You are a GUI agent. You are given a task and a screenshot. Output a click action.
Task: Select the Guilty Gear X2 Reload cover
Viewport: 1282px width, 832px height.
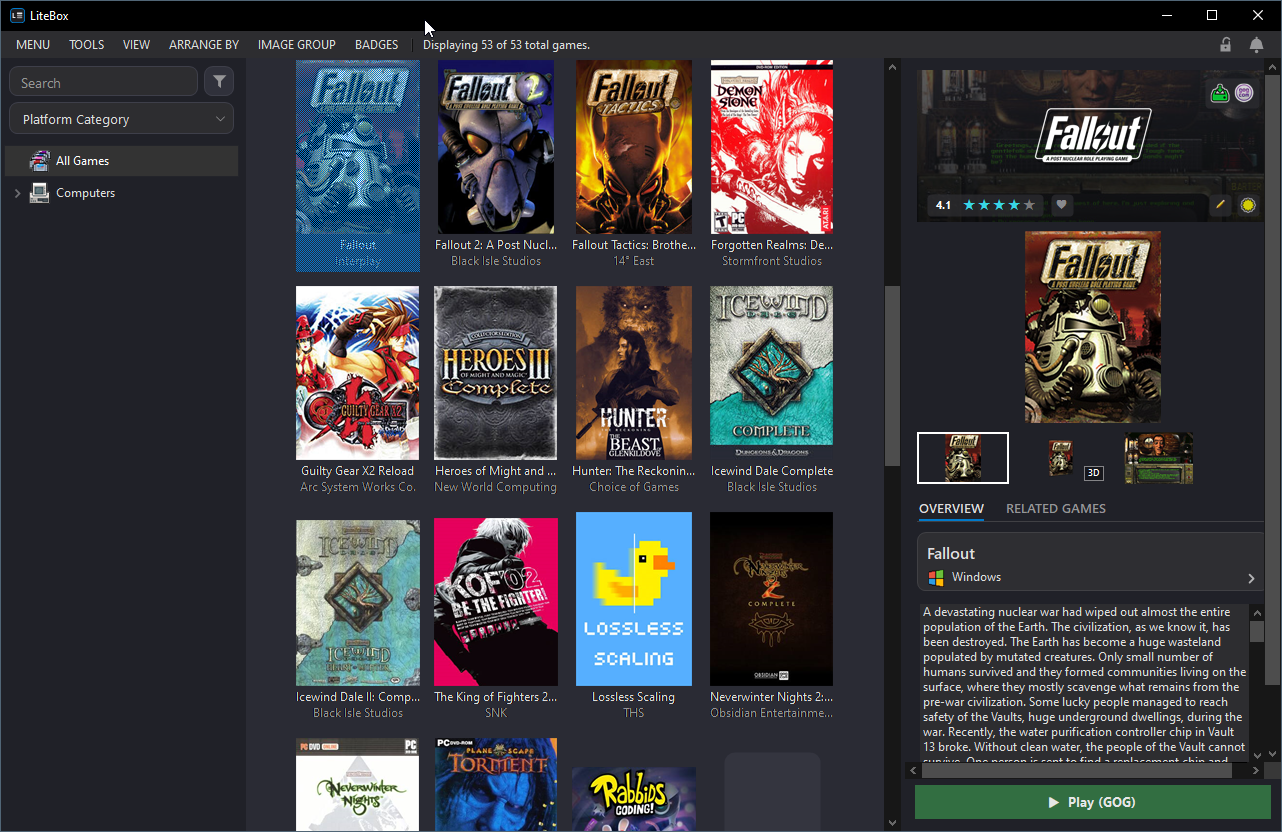point(358,373)
